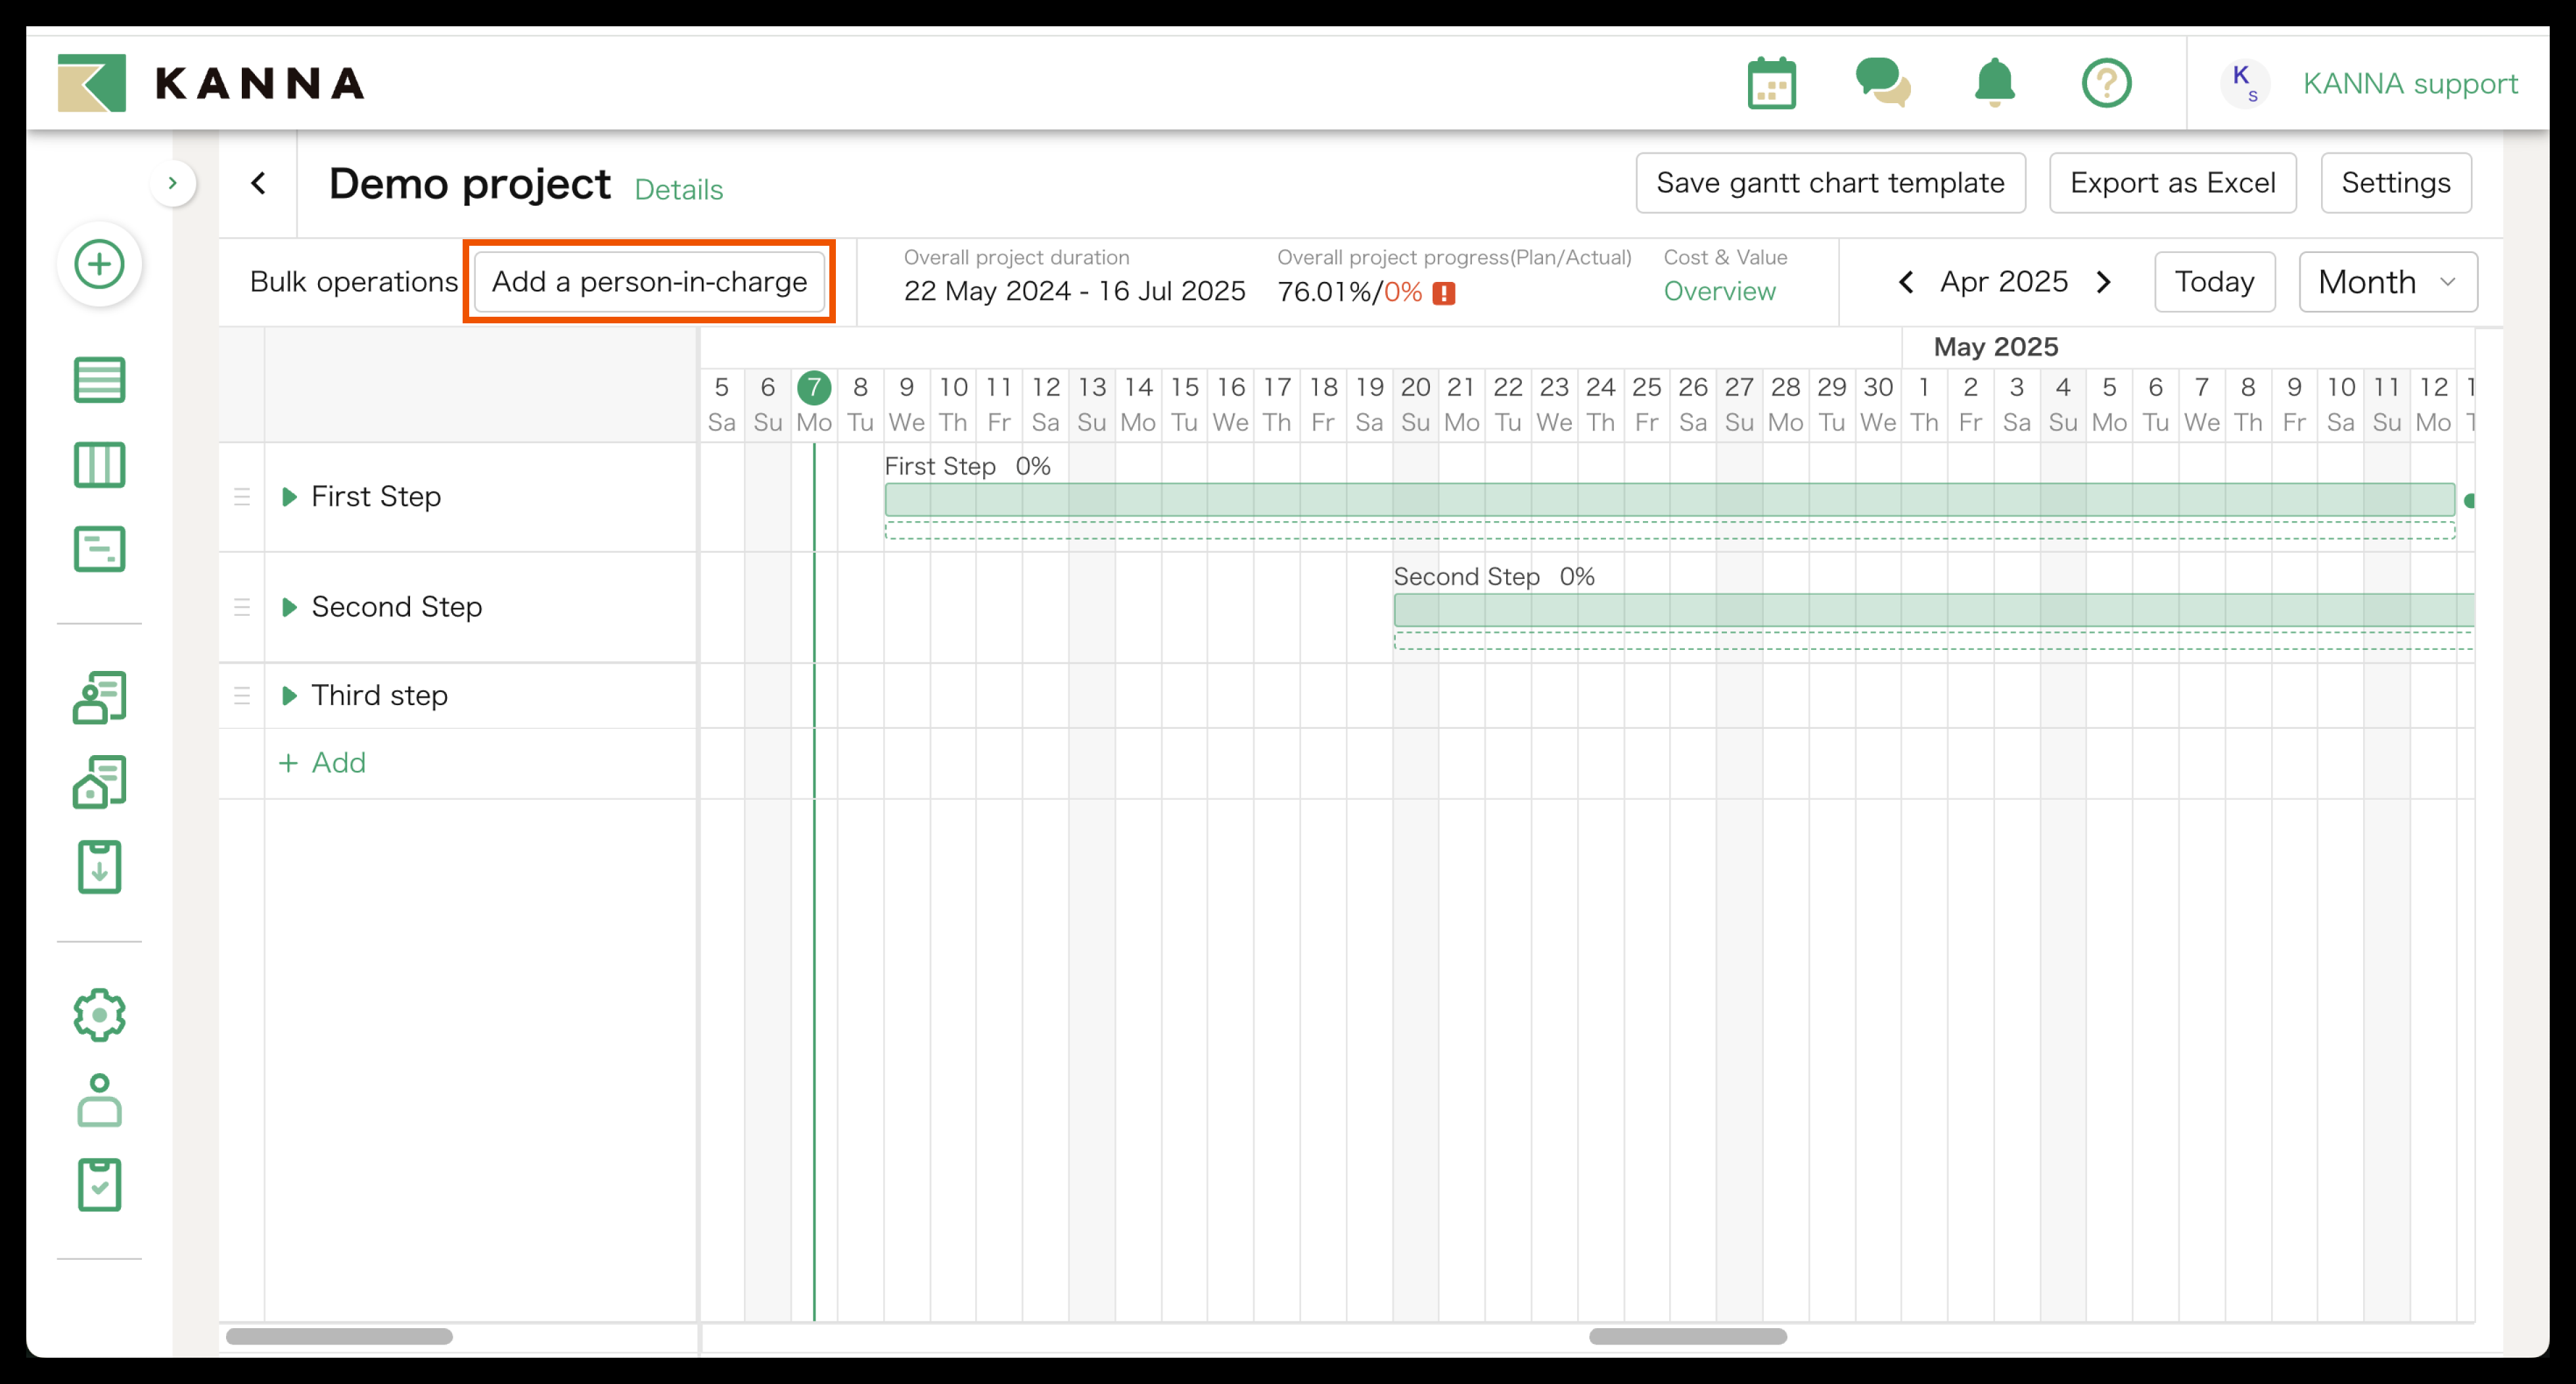The image size is (2576, 1384).
Task: Expand the collapsed sidebar chevron
Action: coord(172,183)
